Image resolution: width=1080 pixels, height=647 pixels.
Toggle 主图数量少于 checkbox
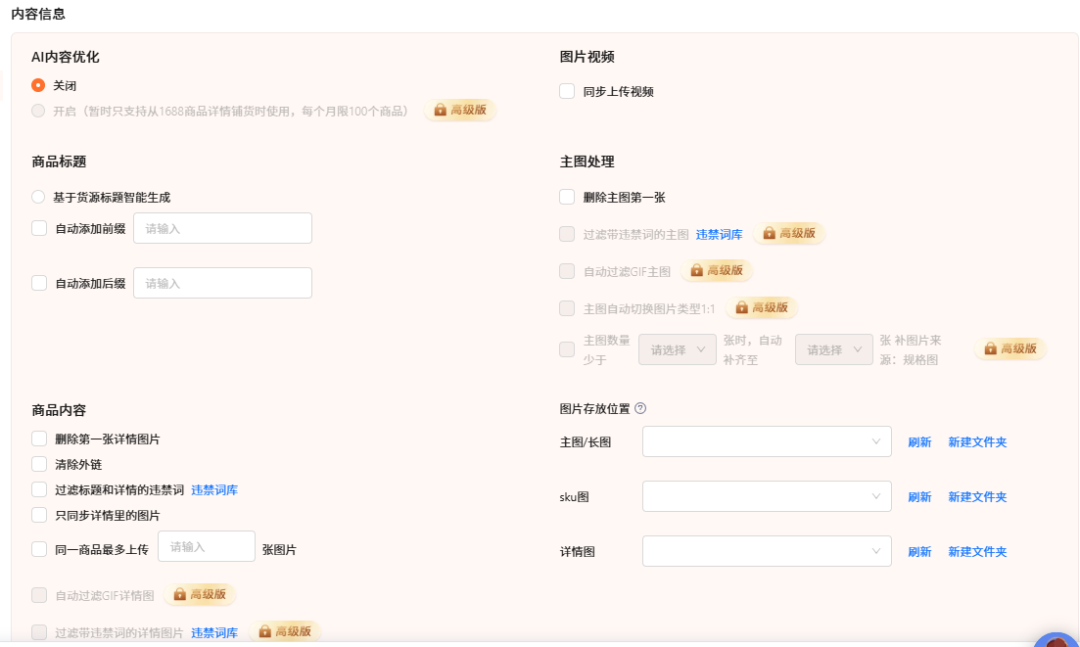pos(567,349)
